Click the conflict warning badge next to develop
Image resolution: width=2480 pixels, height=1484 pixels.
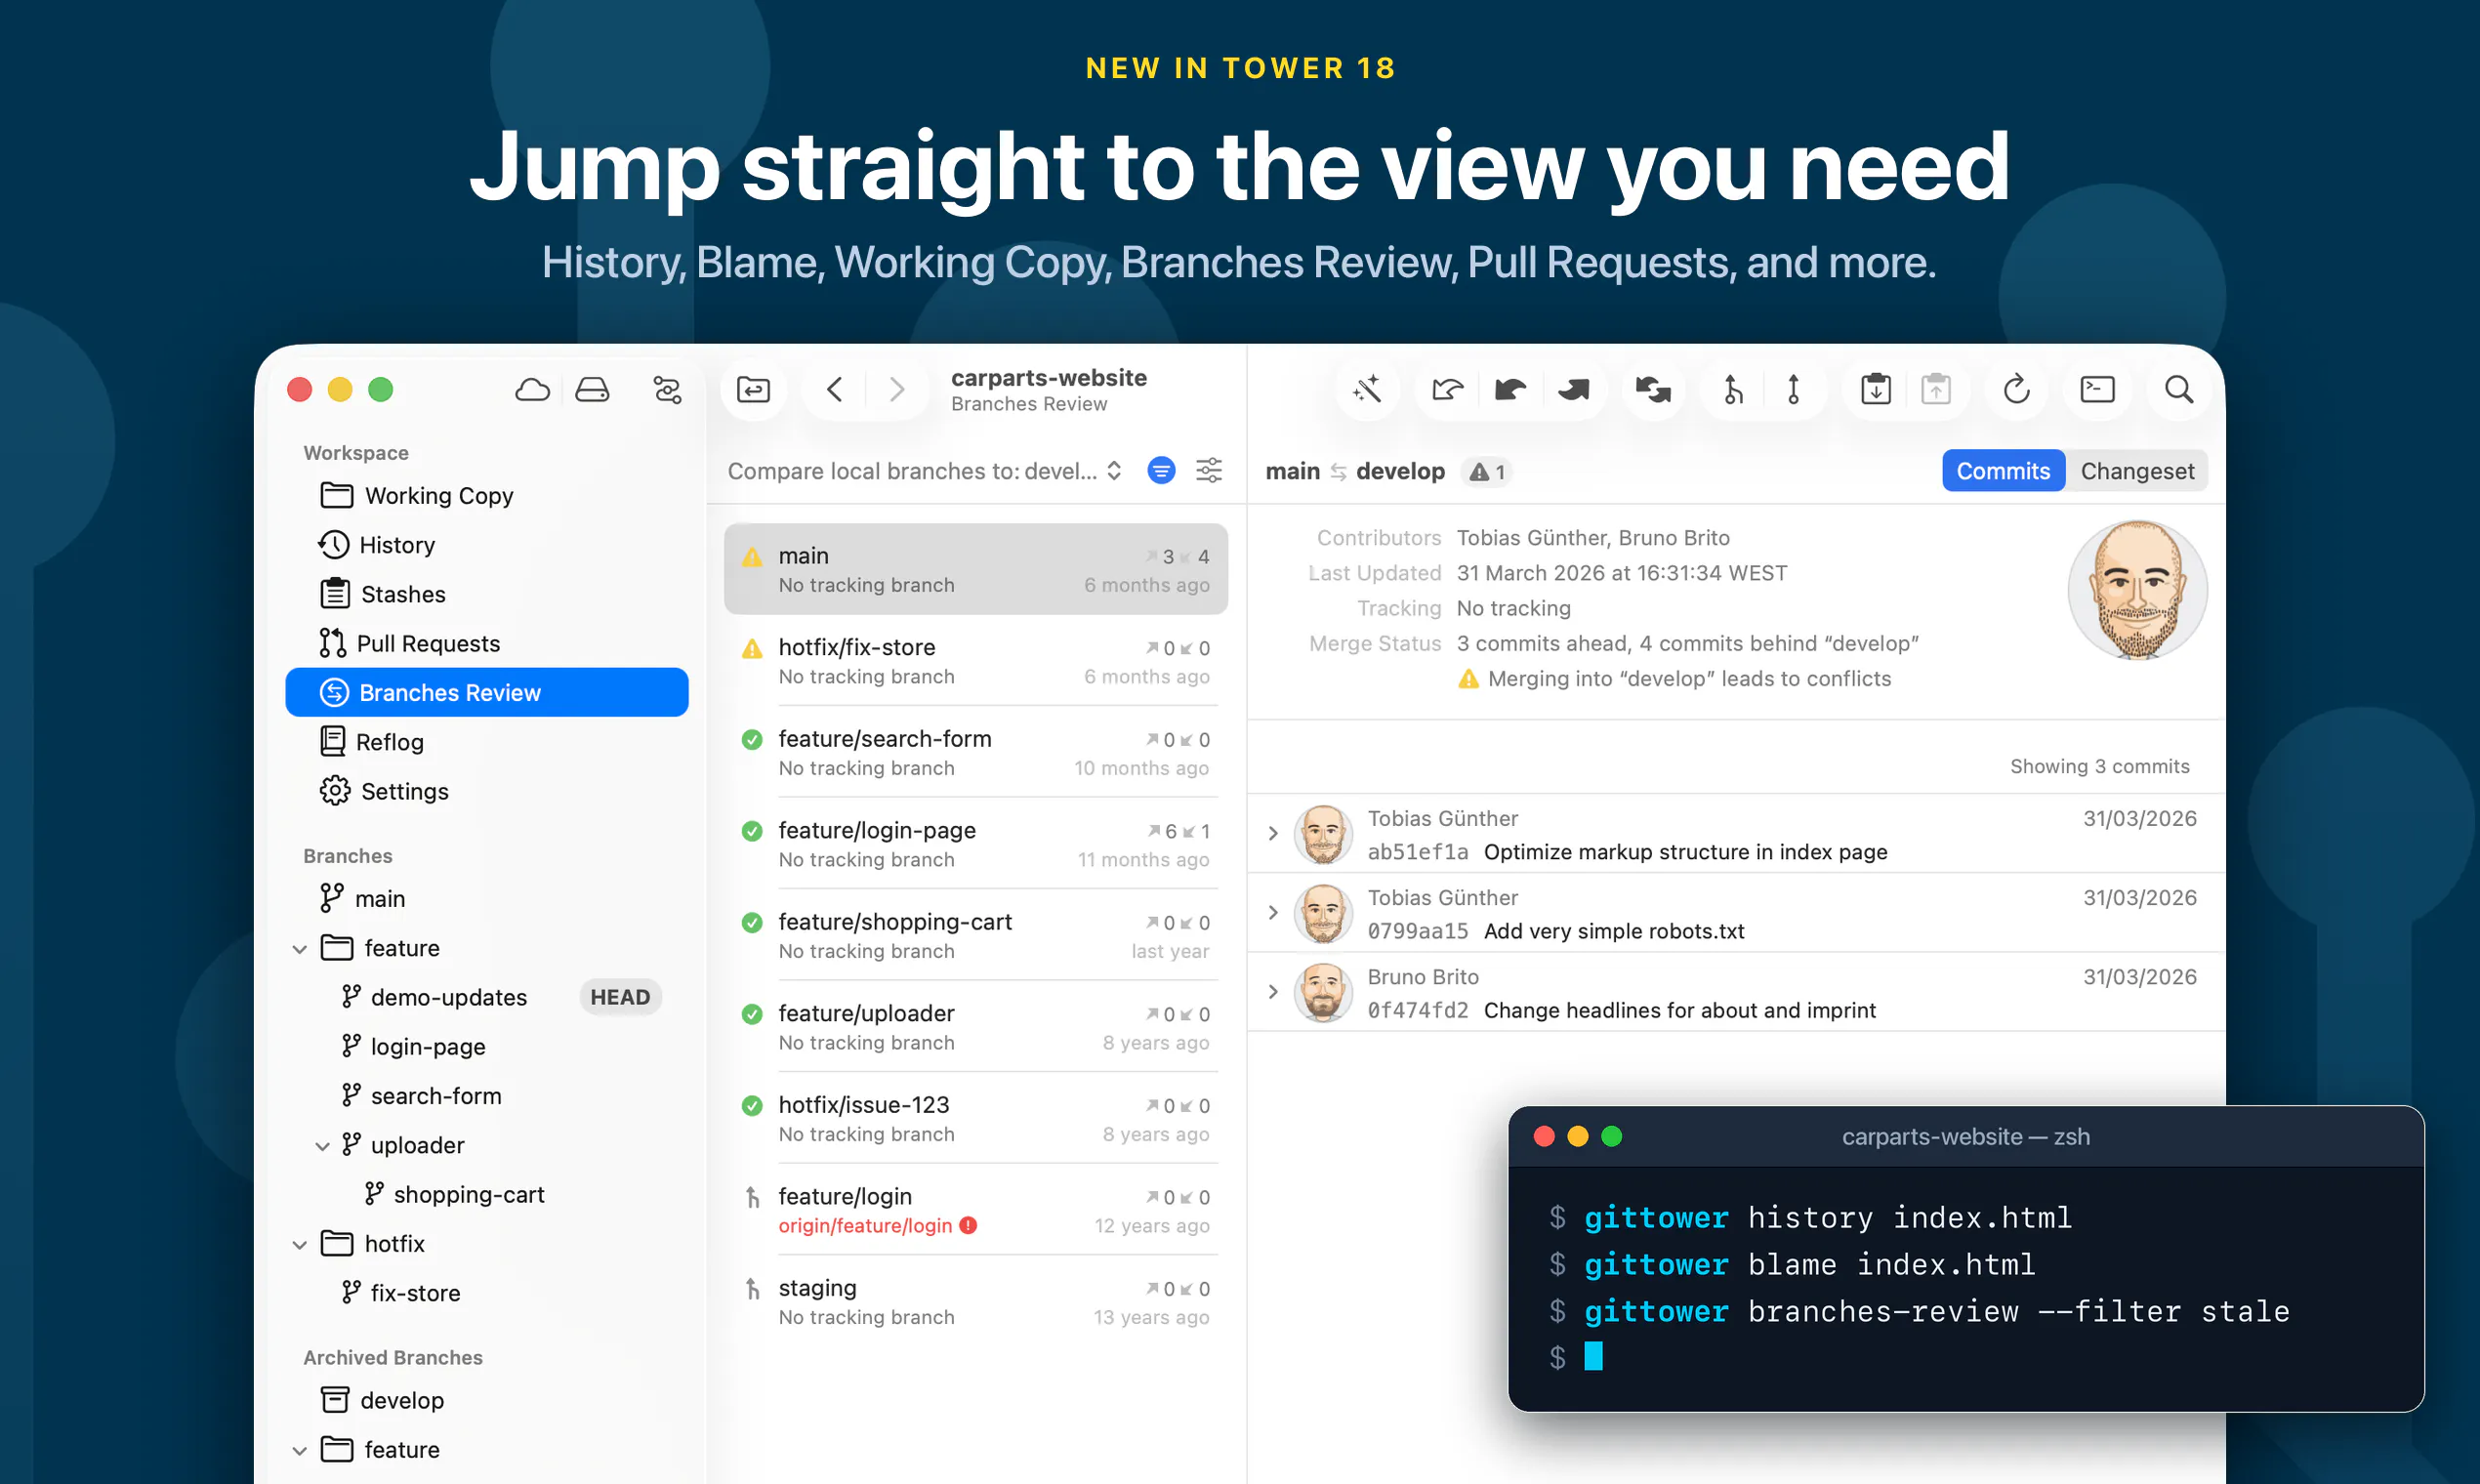(x=1487, y=472)
